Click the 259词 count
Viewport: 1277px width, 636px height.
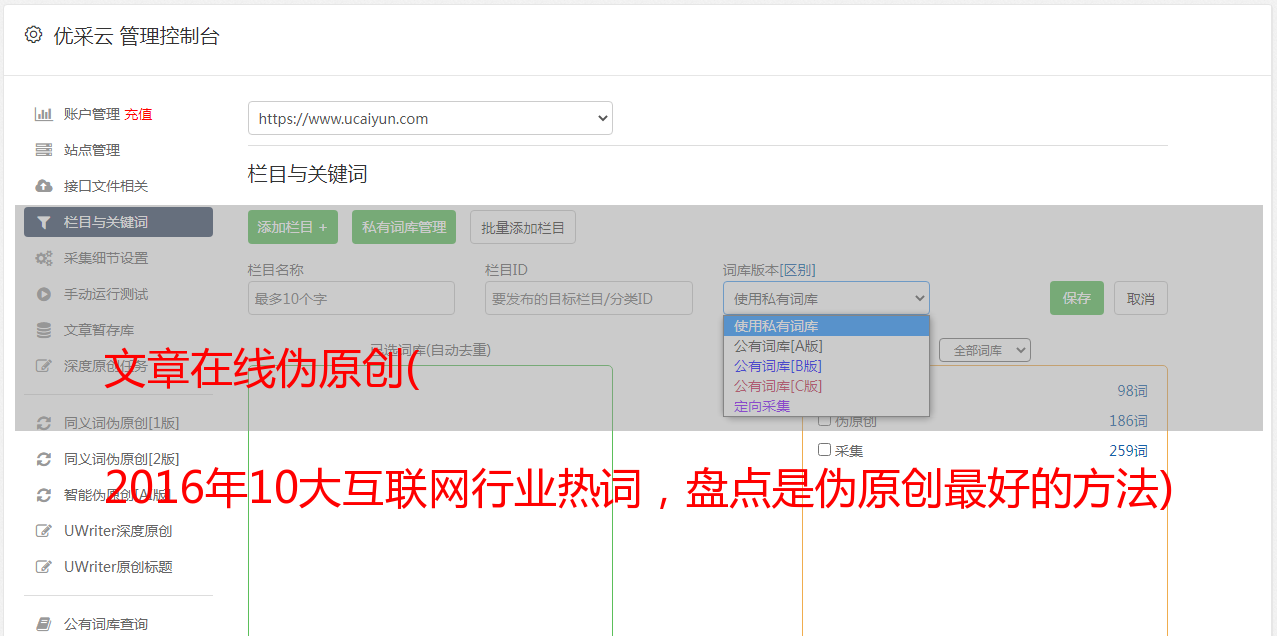(x=1128, y=451)
